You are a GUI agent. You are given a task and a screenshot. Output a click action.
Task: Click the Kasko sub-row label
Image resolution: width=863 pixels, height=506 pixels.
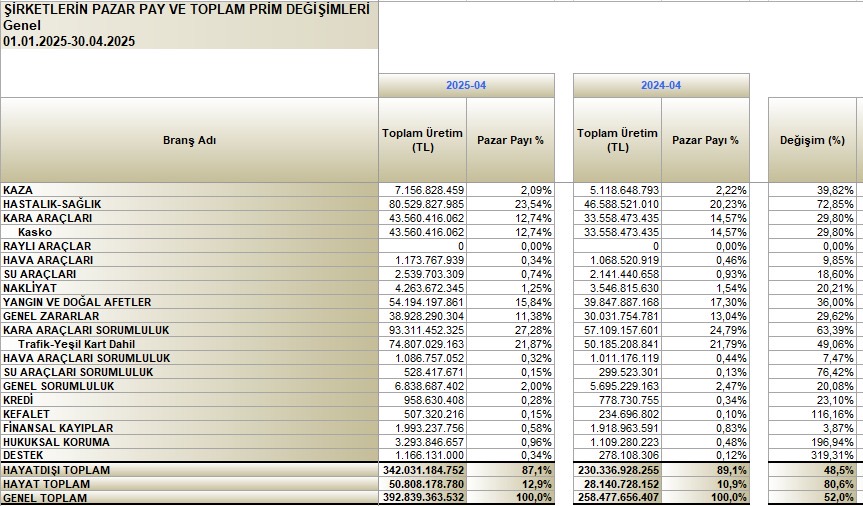coord(35,232)
